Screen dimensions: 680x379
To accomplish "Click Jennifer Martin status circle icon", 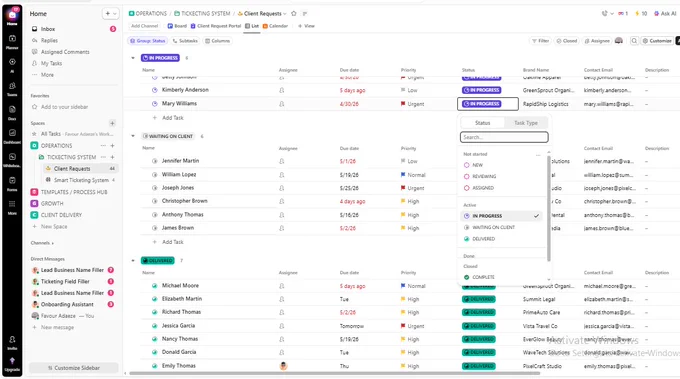I will click(154, 161).
